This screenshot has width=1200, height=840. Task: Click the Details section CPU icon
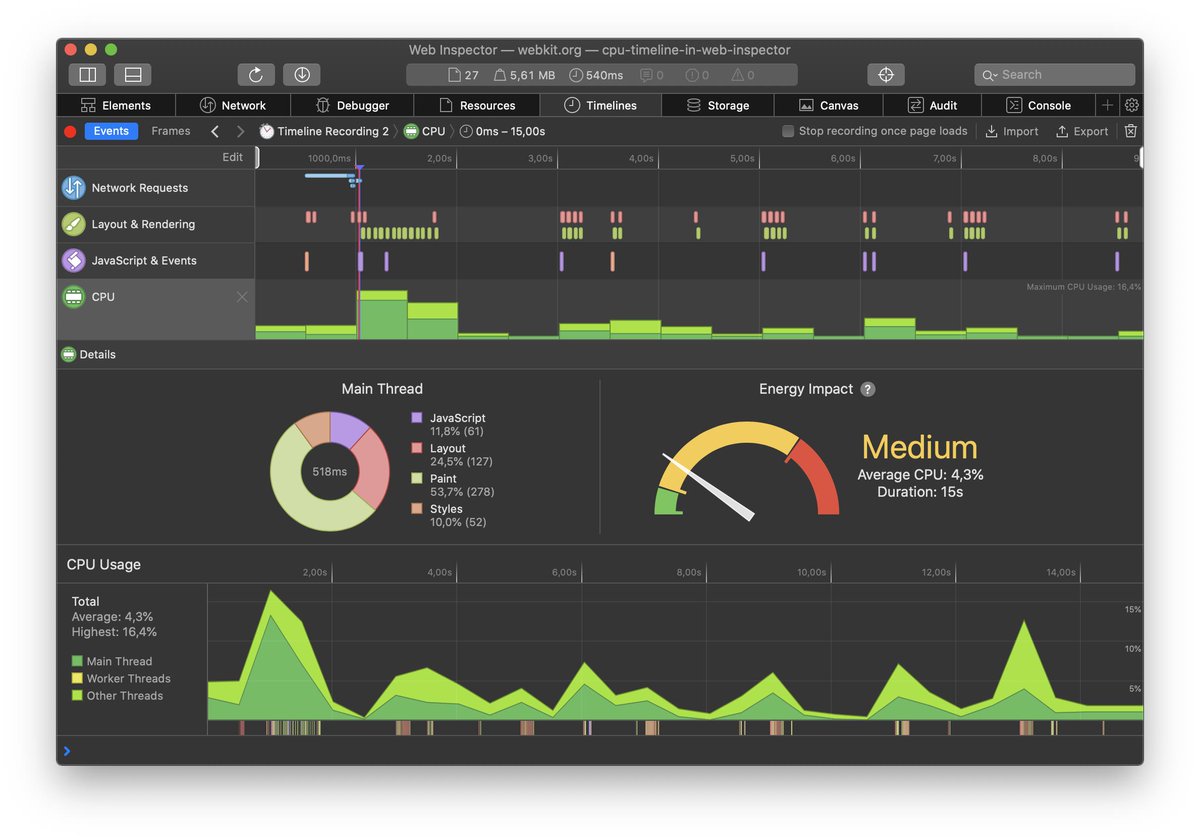click(68, 354)
